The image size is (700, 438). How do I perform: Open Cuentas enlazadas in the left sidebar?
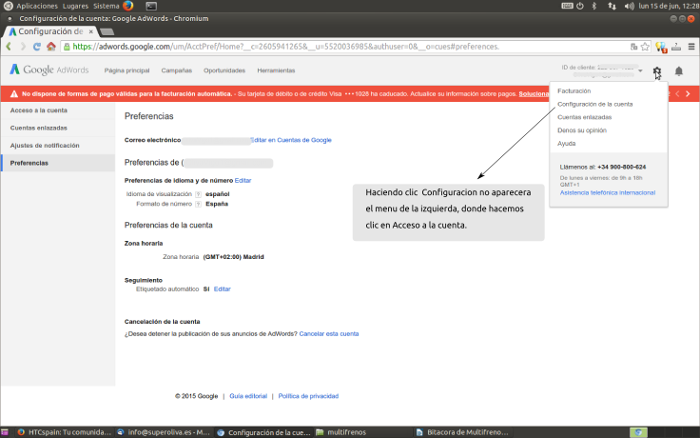[x=58, y=128]
